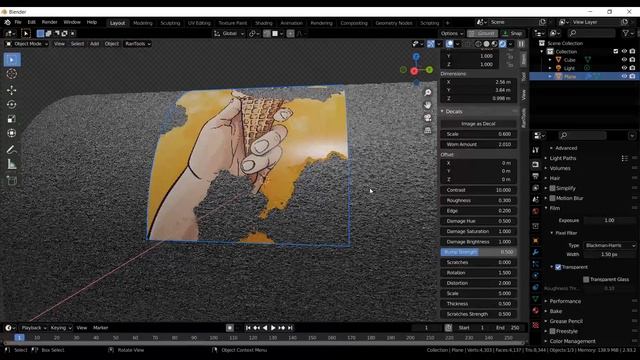Hide the Cube in viewport
Viewport: 640px width, 360px height.
(624, 60)
